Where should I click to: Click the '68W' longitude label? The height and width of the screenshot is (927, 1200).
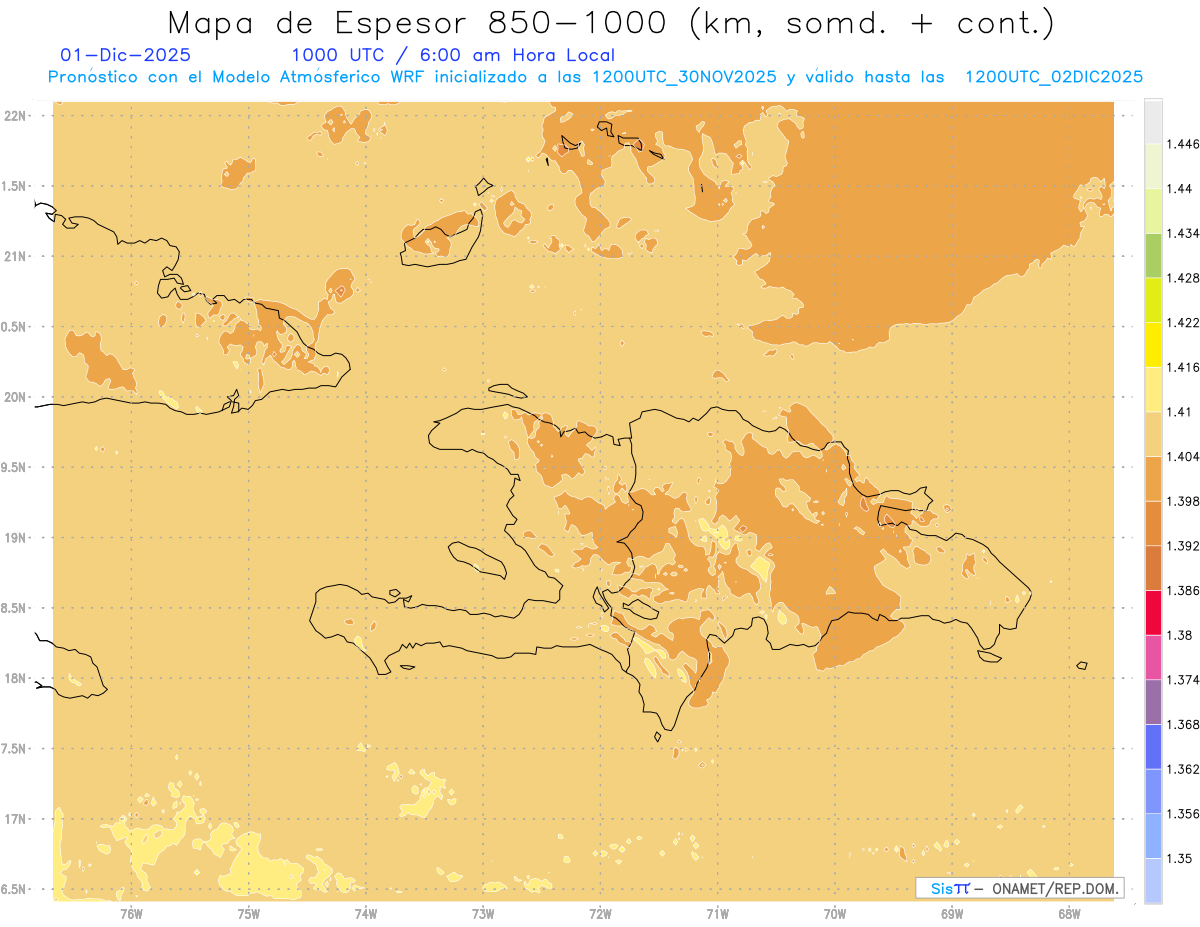1069,913
